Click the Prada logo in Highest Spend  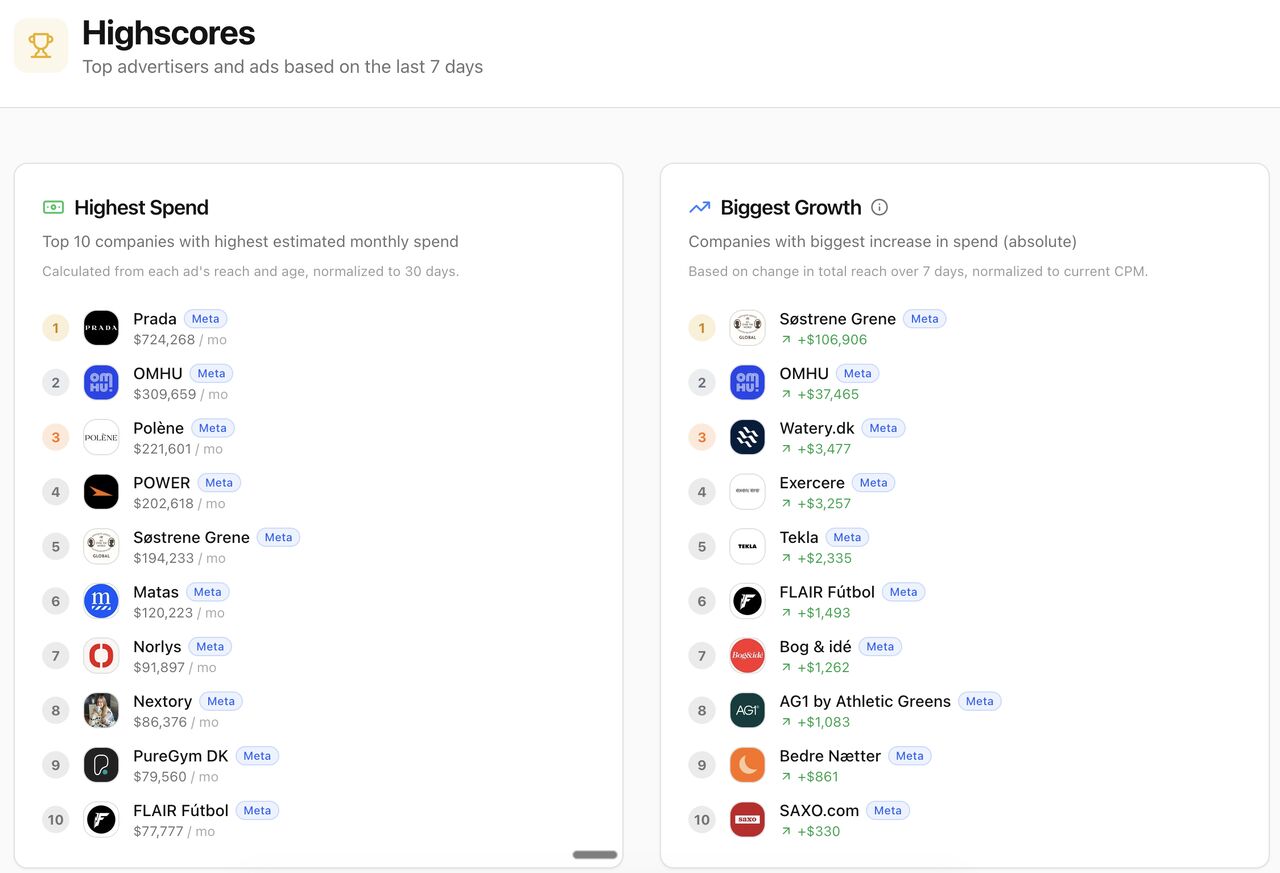(101, 328)
